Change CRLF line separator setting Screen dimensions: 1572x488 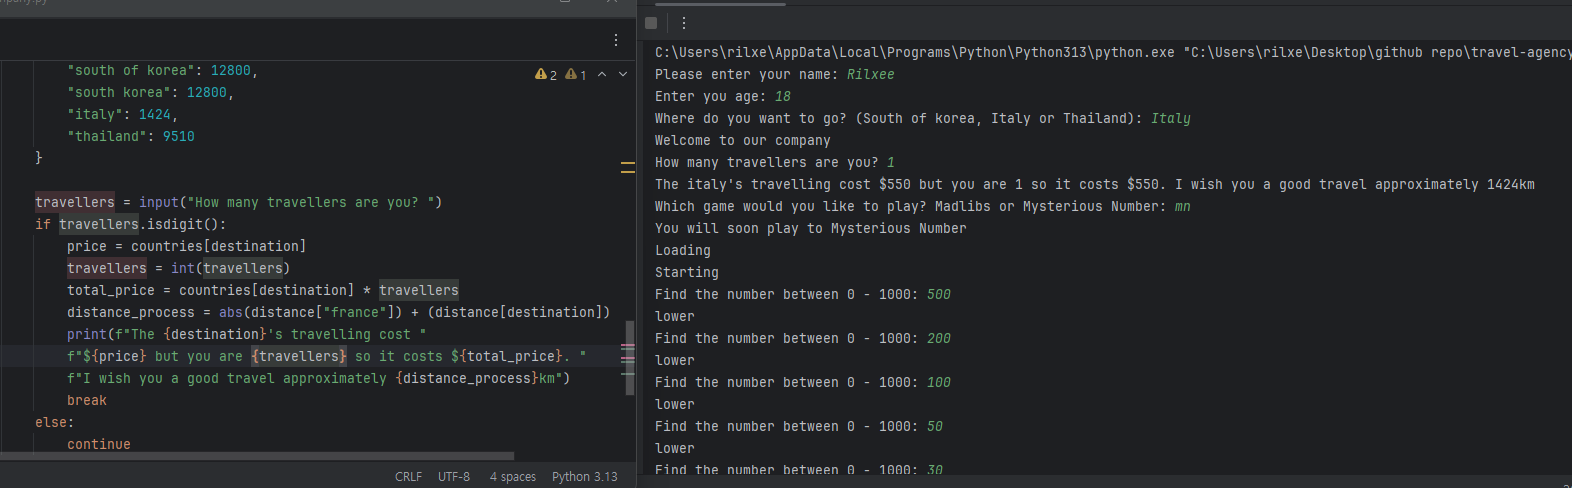coord(408,477)
